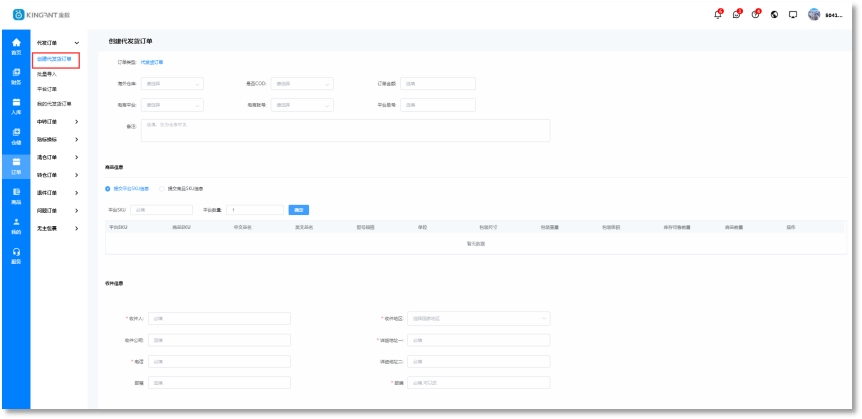Open the 海外仓库 warehouse dropdown
The height and width of the screenshot is (419, 862).
174,83
